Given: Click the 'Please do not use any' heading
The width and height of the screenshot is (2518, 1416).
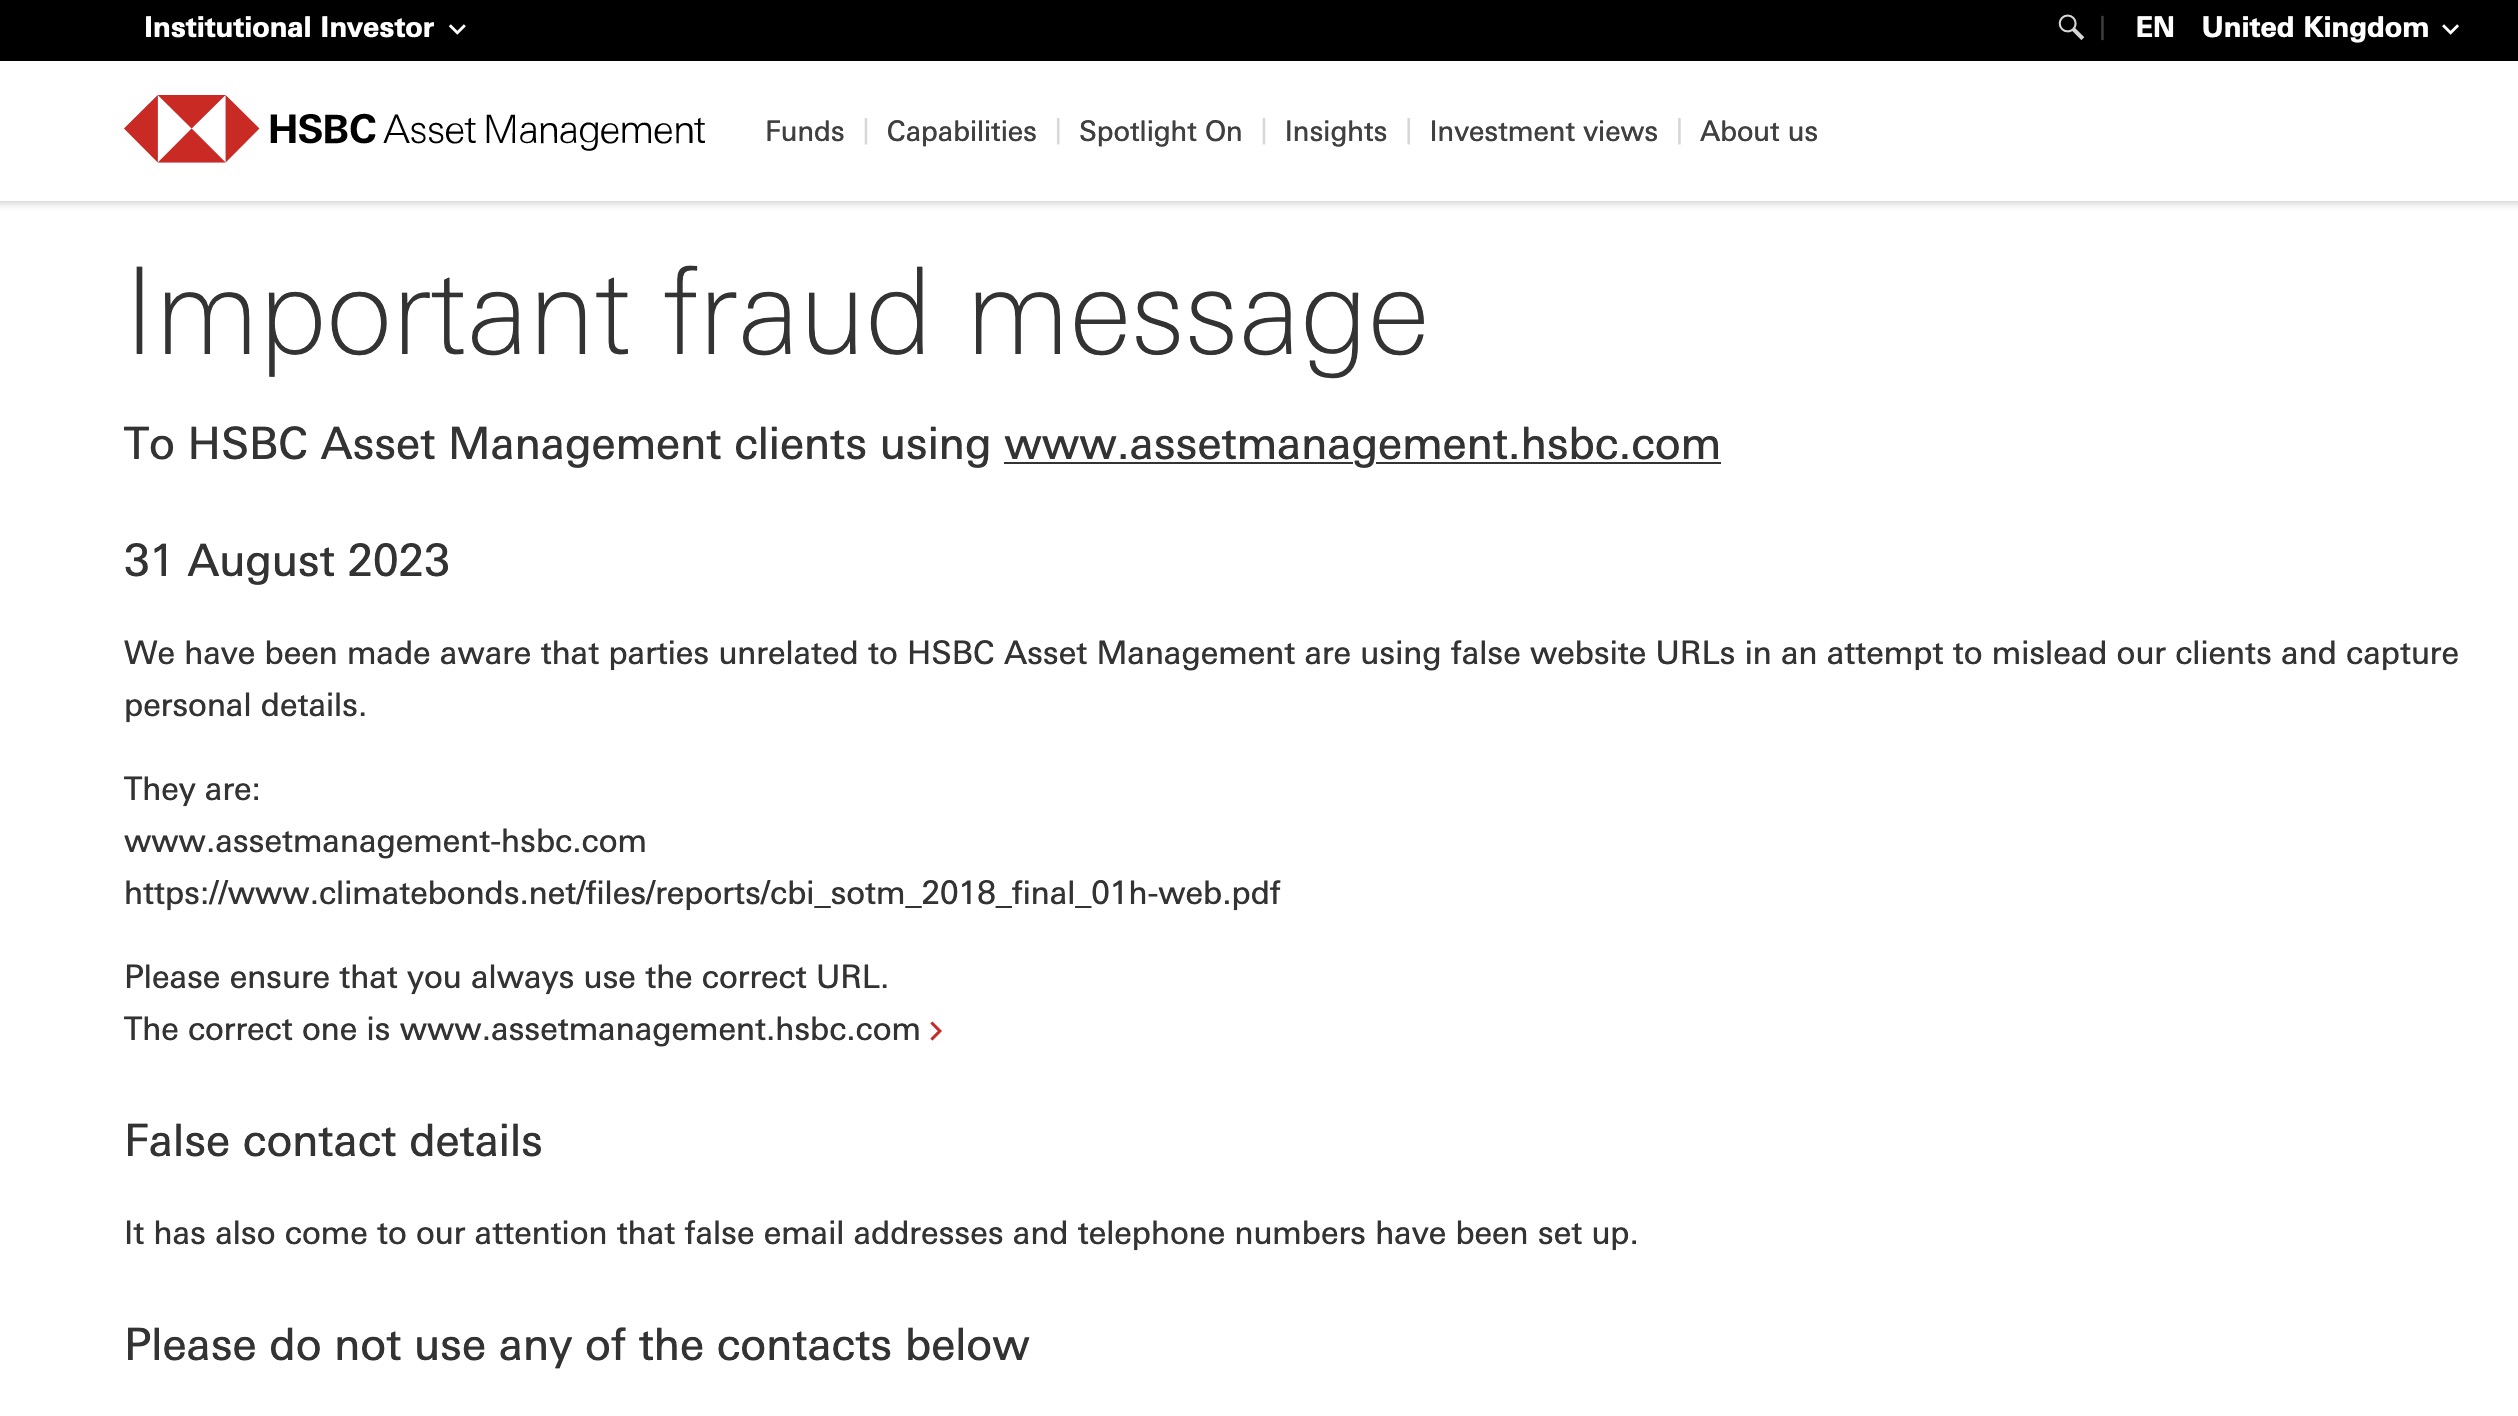Looking at the screenshot, I should coord(576,1345).
